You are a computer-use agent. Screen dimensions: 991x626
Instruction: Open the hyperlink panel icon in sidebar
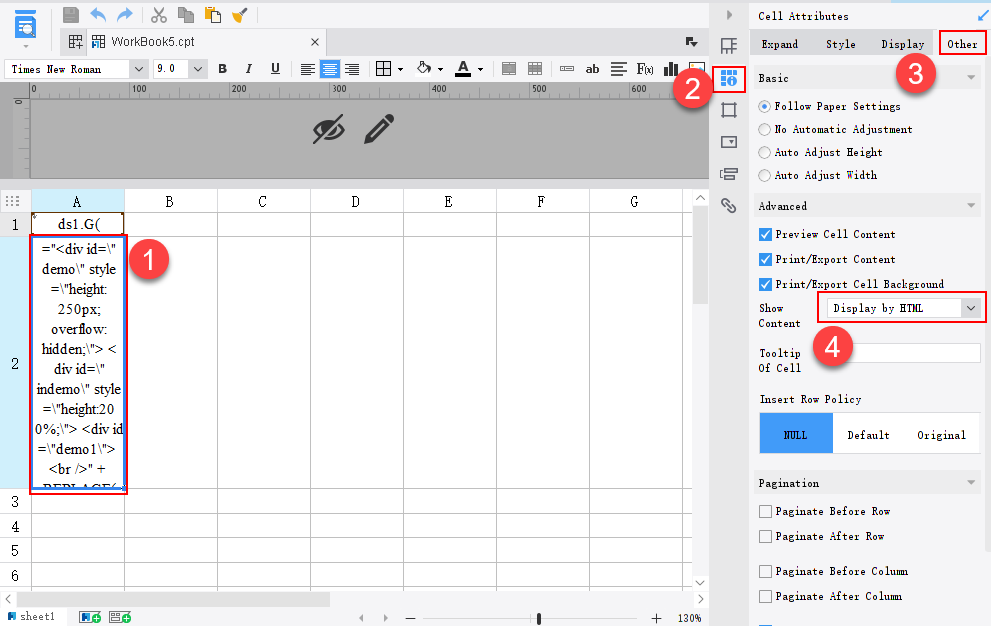click(x=729, y=206)
